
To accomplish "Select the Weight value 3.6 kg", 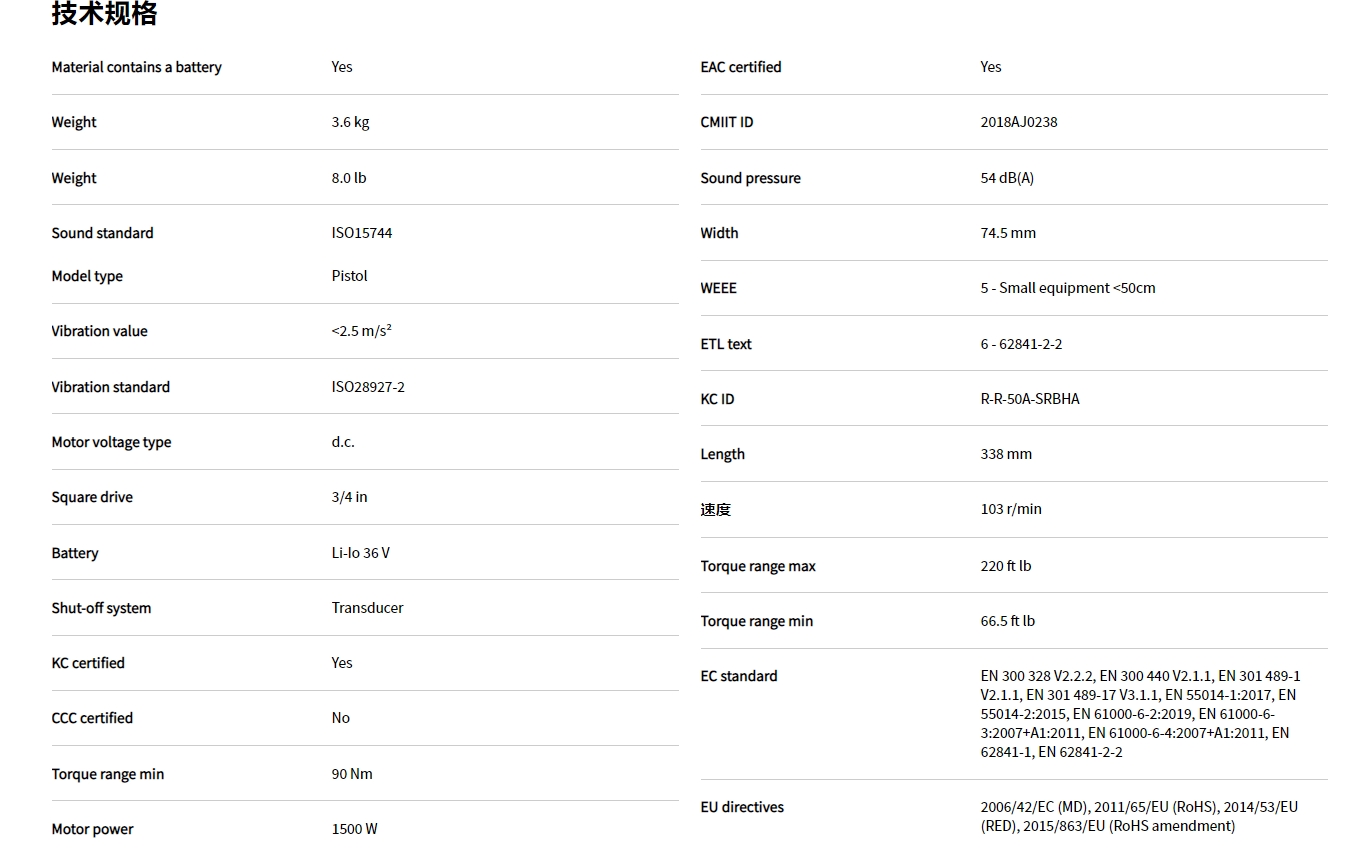I will coord(350,122).
